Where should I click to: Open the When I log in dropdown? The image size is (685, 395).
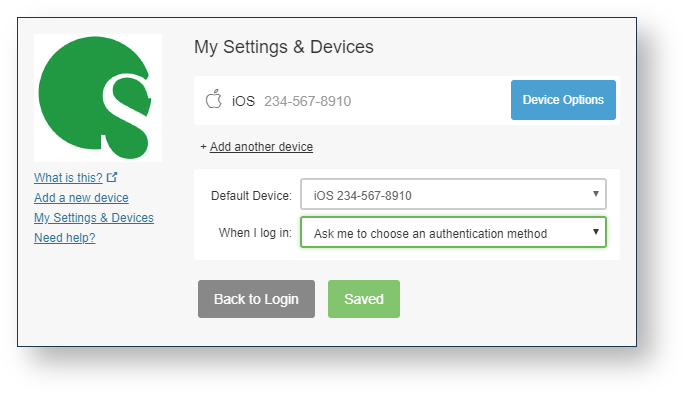453,232
